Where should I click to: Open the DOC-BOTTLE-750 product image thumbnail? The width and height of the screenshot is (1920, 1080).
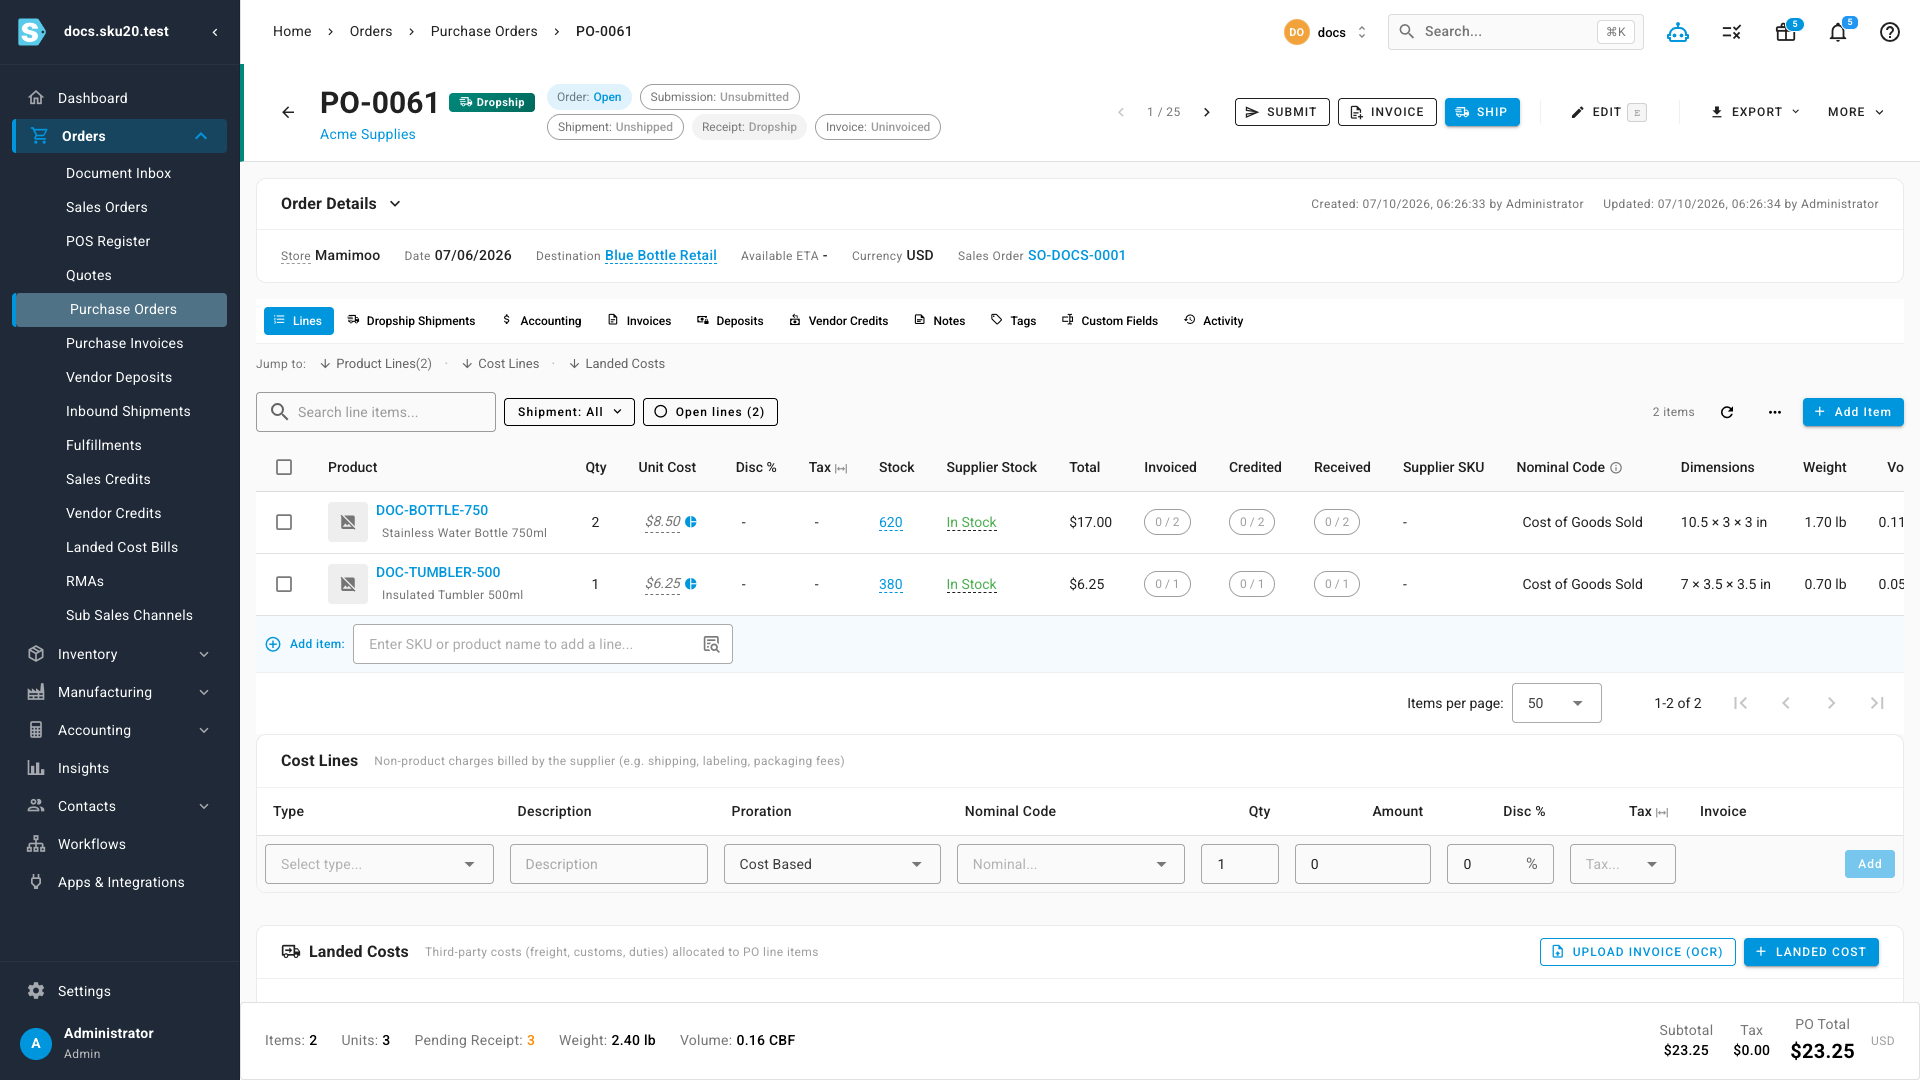click(x=348, y=522)
